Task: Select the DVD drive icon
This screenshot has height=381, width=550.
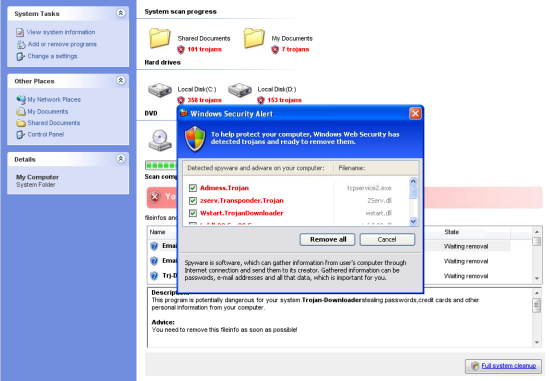Action: click(x=160, y=140)
